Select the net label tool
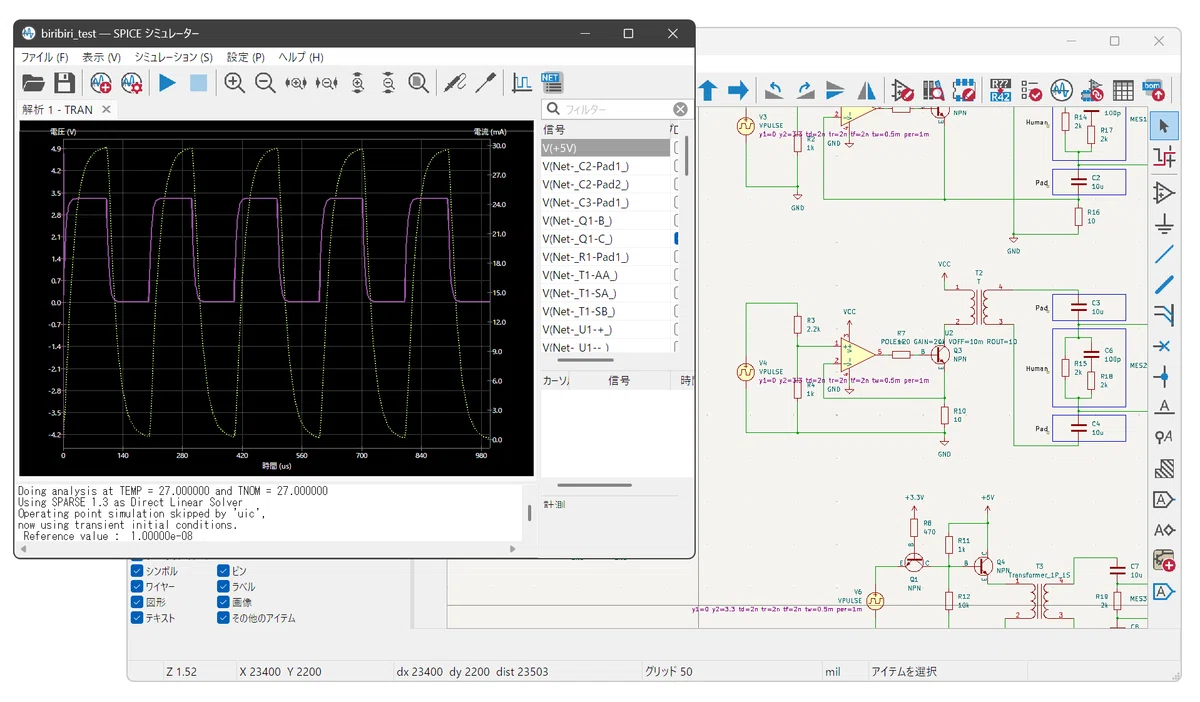The width and height of the screenshot is (1200, 702). tap(1164, 407)
